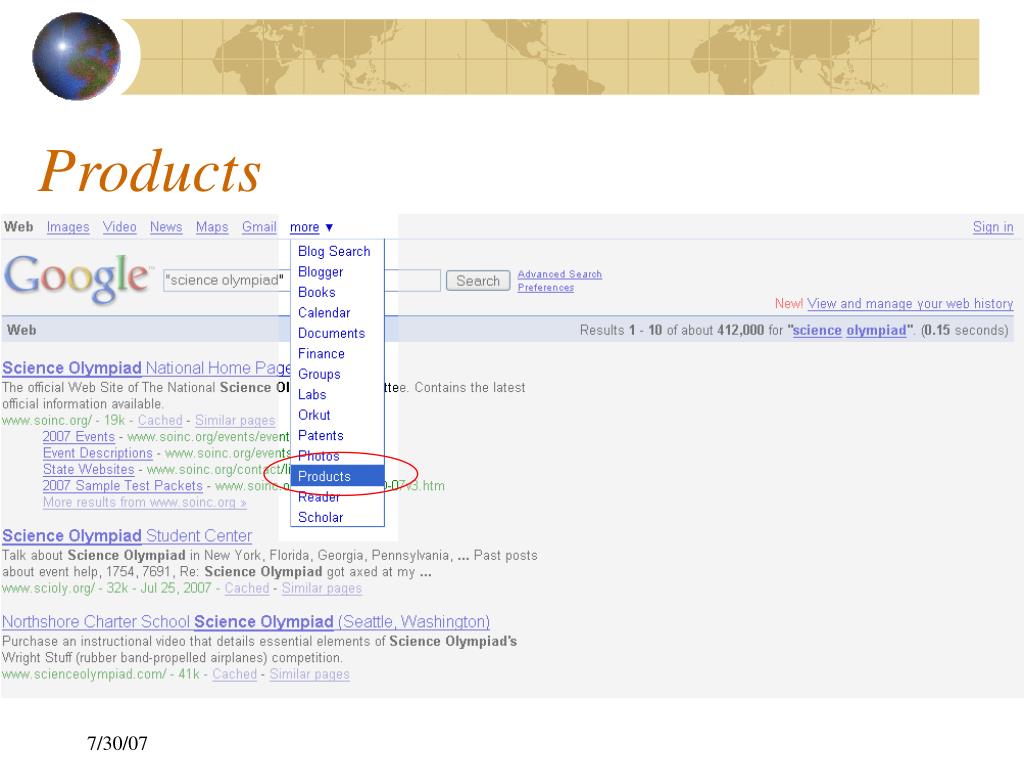The image size is (1024, 768).
Task: Click the Sign in link
Action: coord(993,227)
